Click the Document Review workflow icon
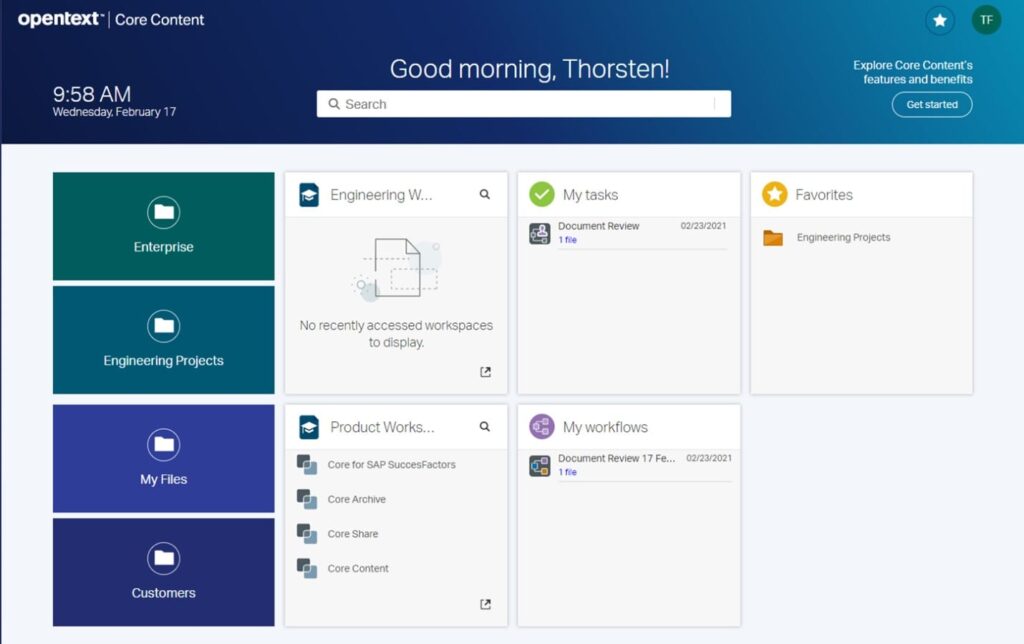 pyautogui.click(x=540, y=465)
